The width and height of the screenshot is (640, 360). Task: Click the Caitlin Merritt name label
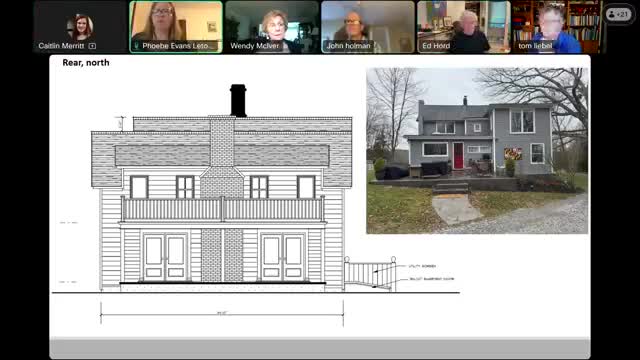click(61, 46)
